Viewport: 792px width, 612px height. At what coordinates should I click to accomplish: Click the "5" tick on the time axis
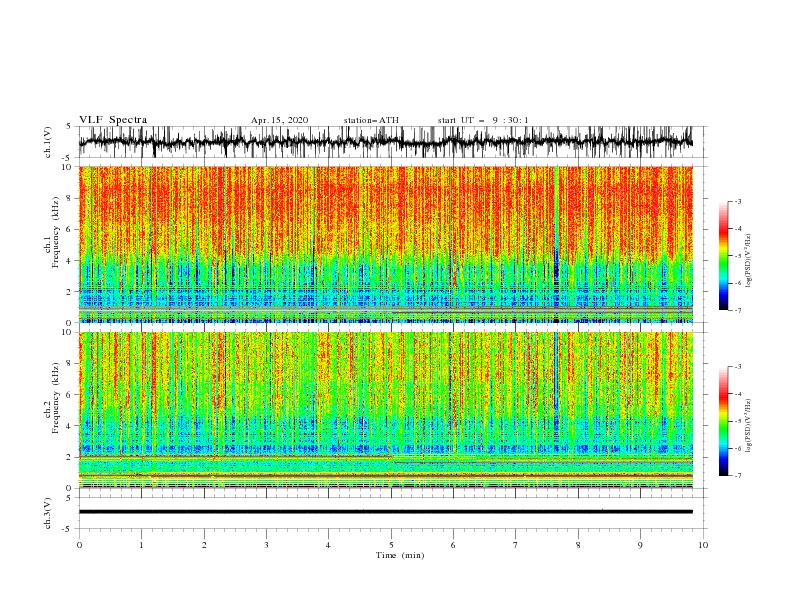391,545
